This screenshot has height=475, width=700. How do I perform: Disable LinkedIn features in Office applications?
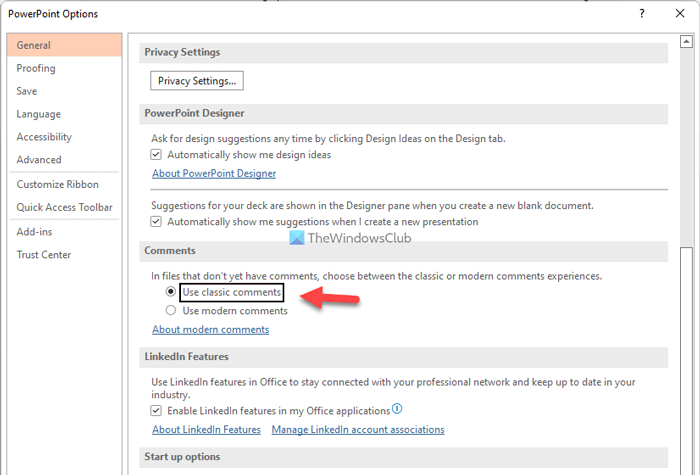coord(156,410)
